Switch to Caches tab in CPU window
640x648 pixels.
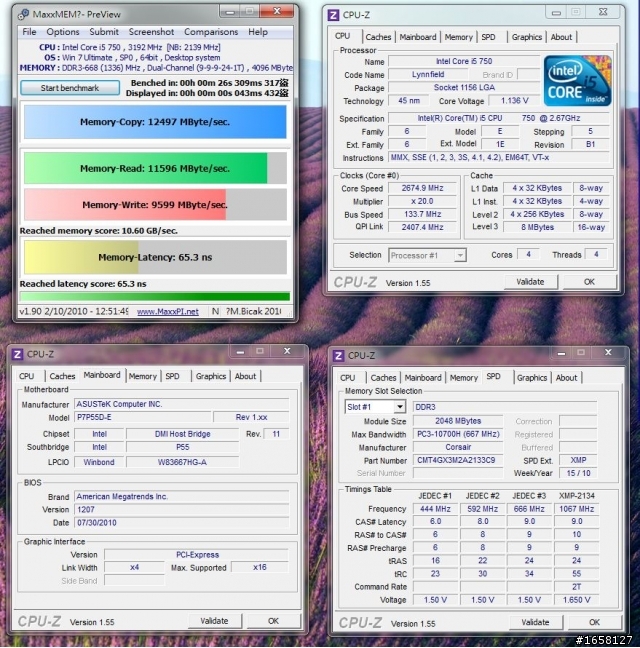378,37
